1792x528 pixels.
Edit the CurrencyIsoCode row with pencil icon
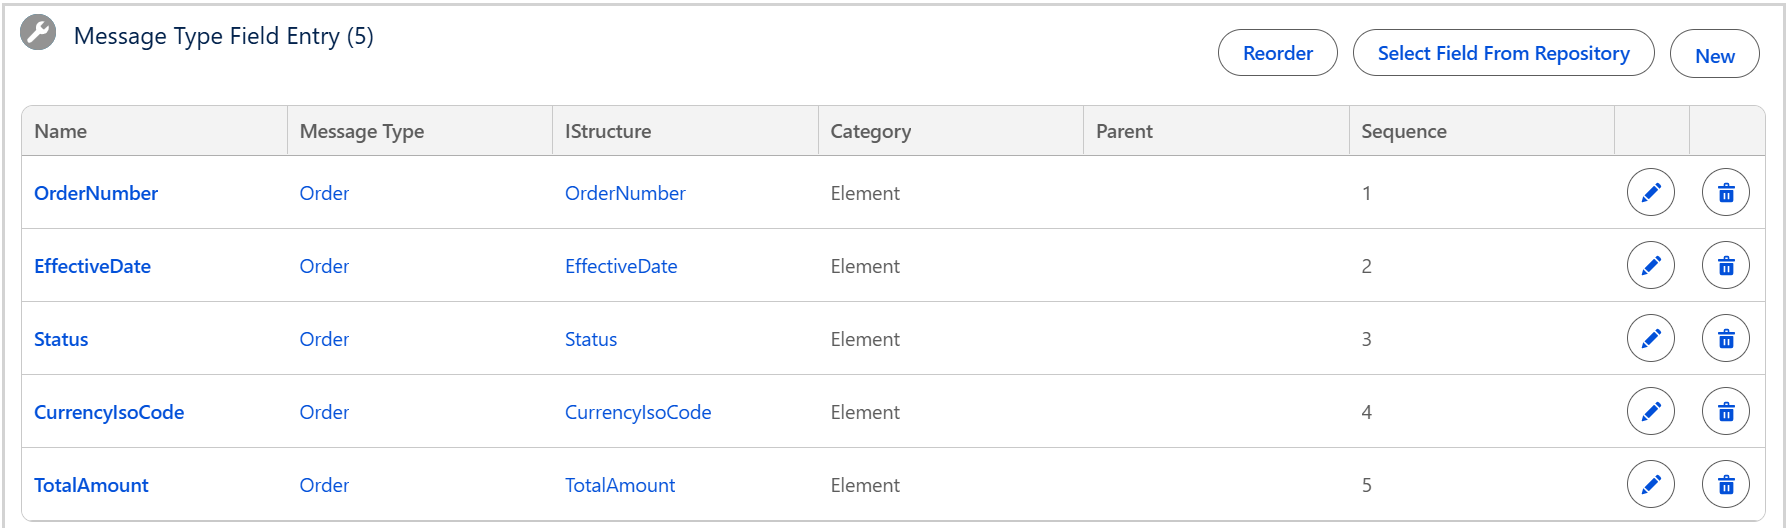[x=1650, y=411]
